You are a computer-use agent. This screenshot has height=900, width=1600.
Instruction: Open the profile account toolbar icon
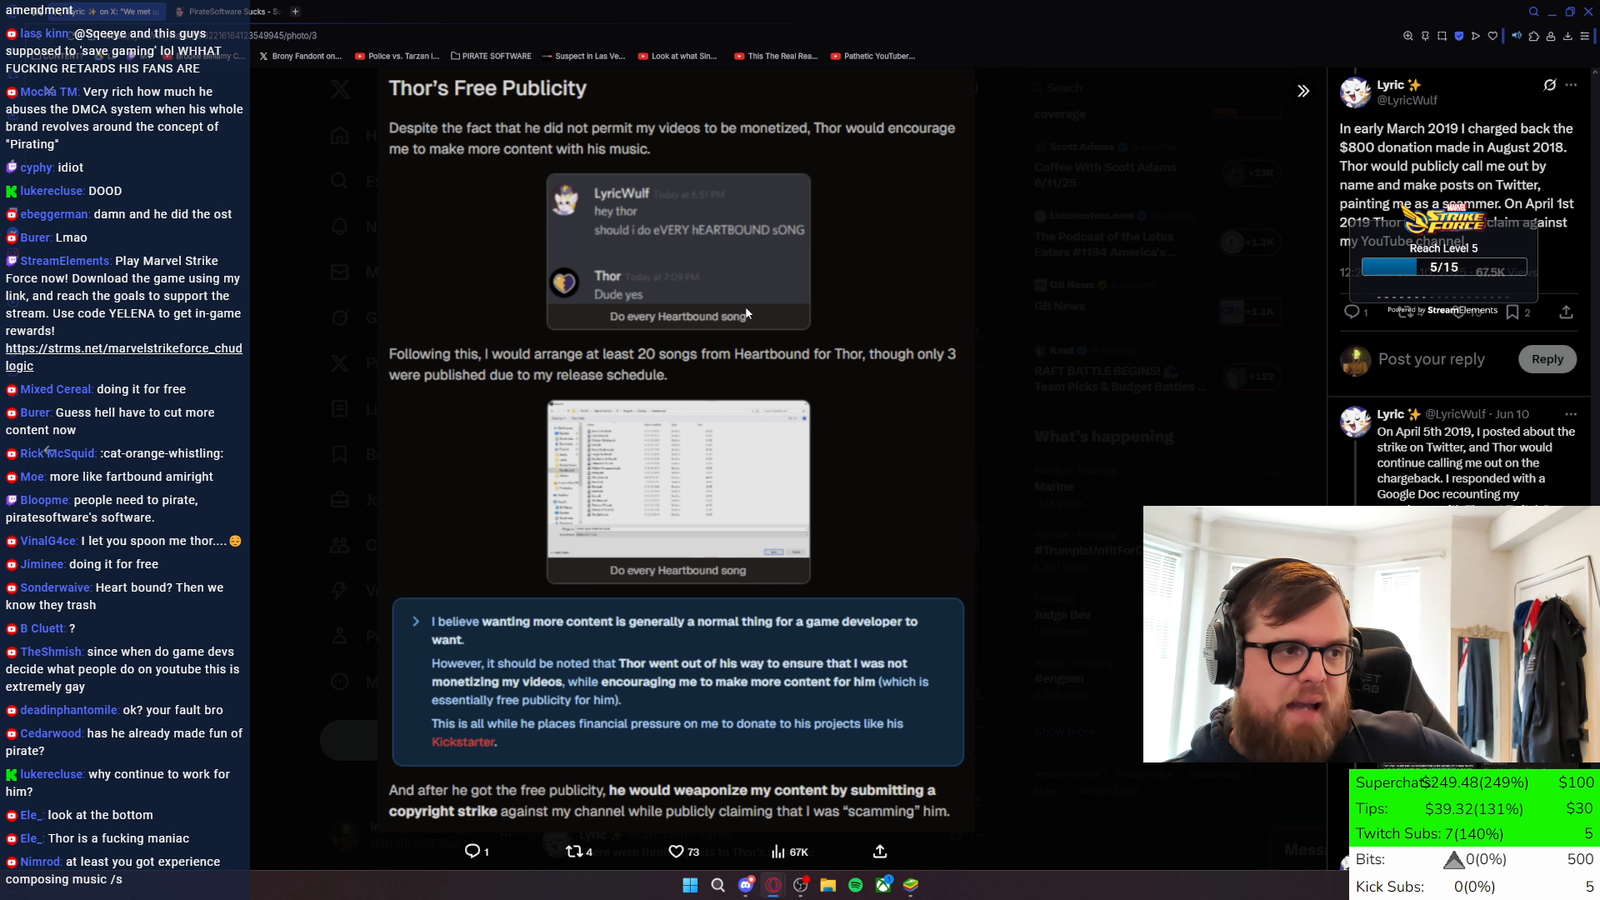[1551, 36]
